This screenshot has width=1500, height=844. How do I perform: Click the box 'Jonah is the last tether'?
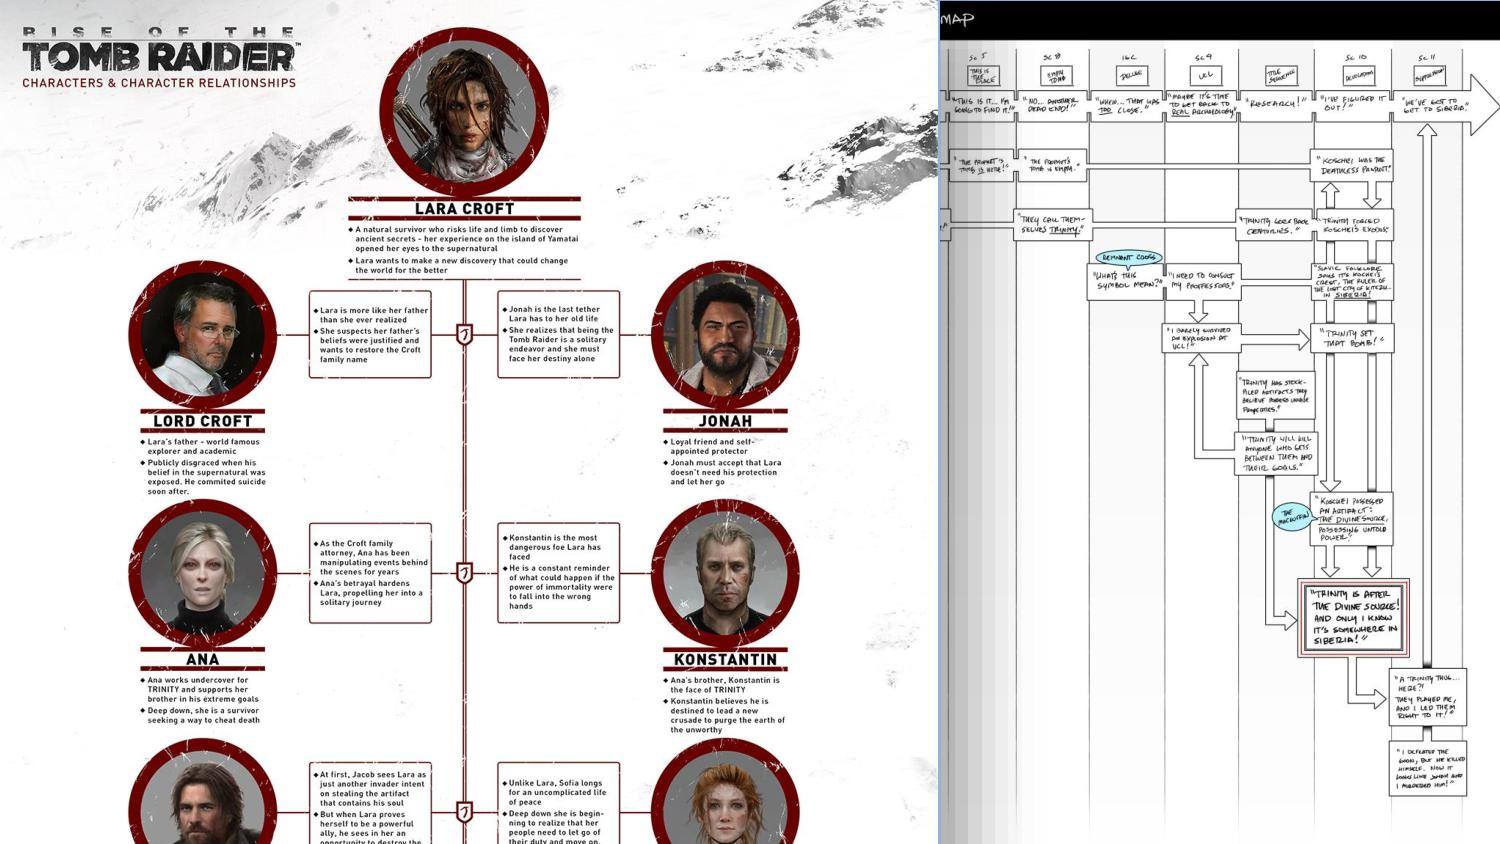pyautogui.click(x=559, y=334)
